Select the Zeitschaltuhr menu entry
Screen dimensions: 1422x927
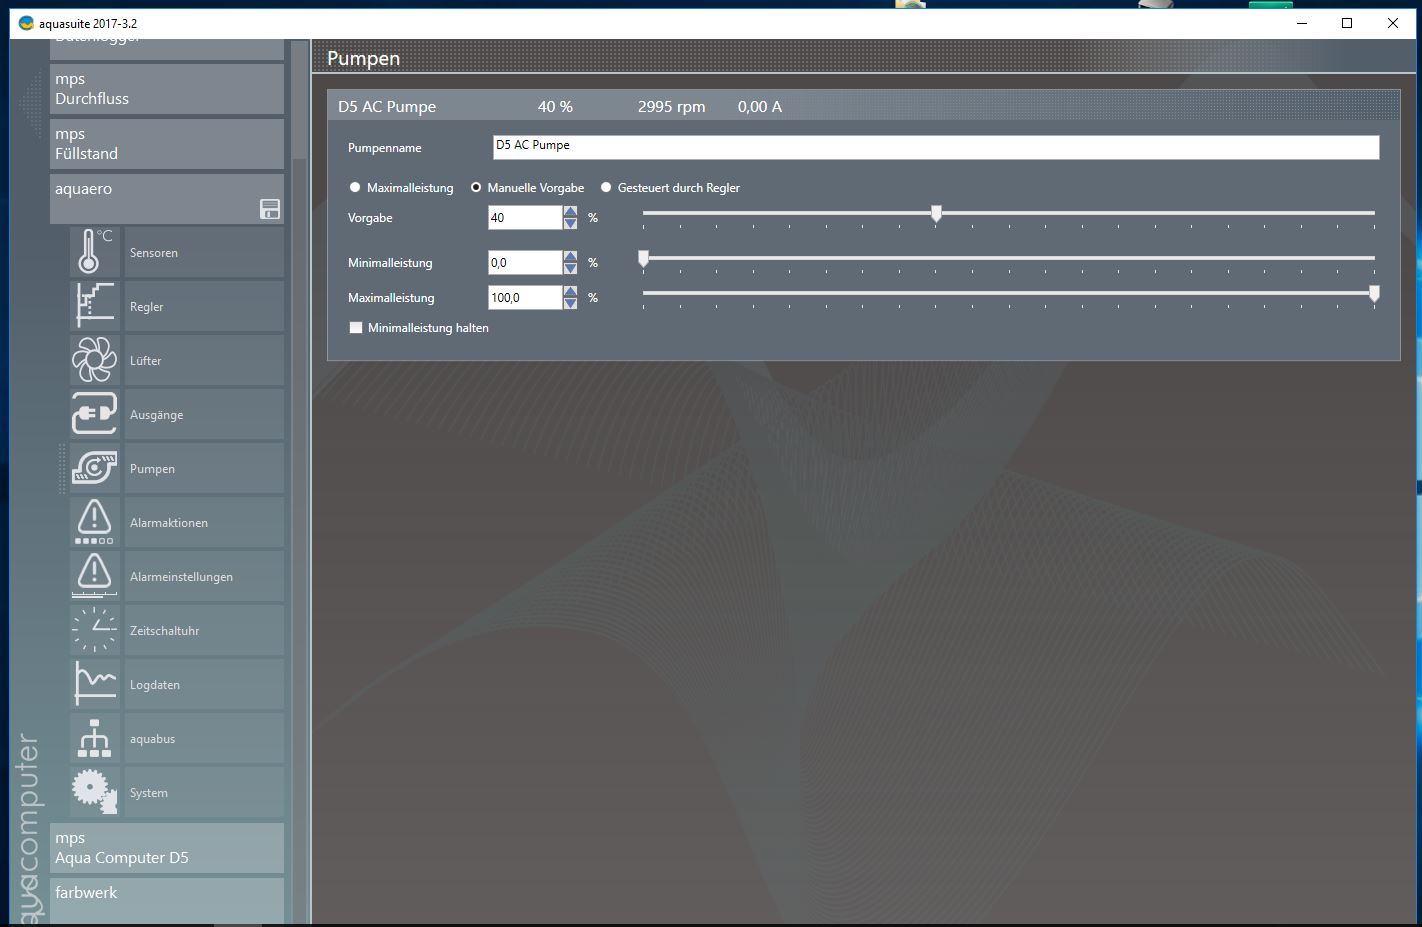coord(204,630)
